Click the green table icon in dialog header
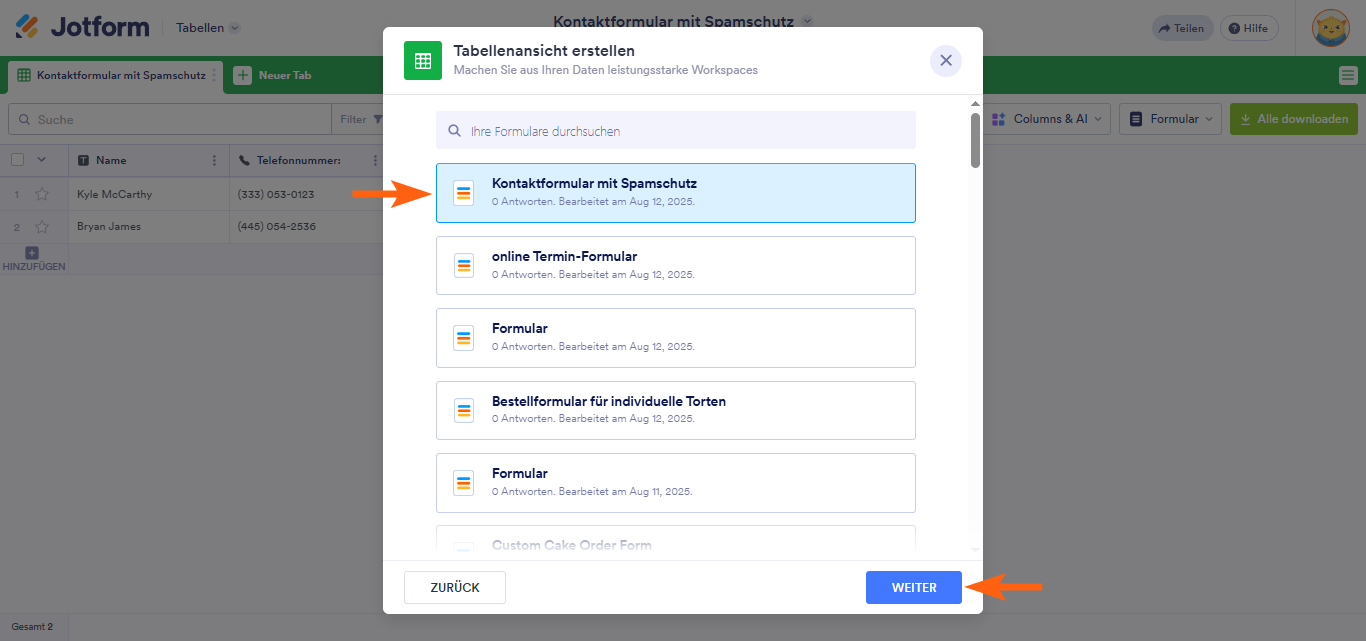 coord(423,60)
